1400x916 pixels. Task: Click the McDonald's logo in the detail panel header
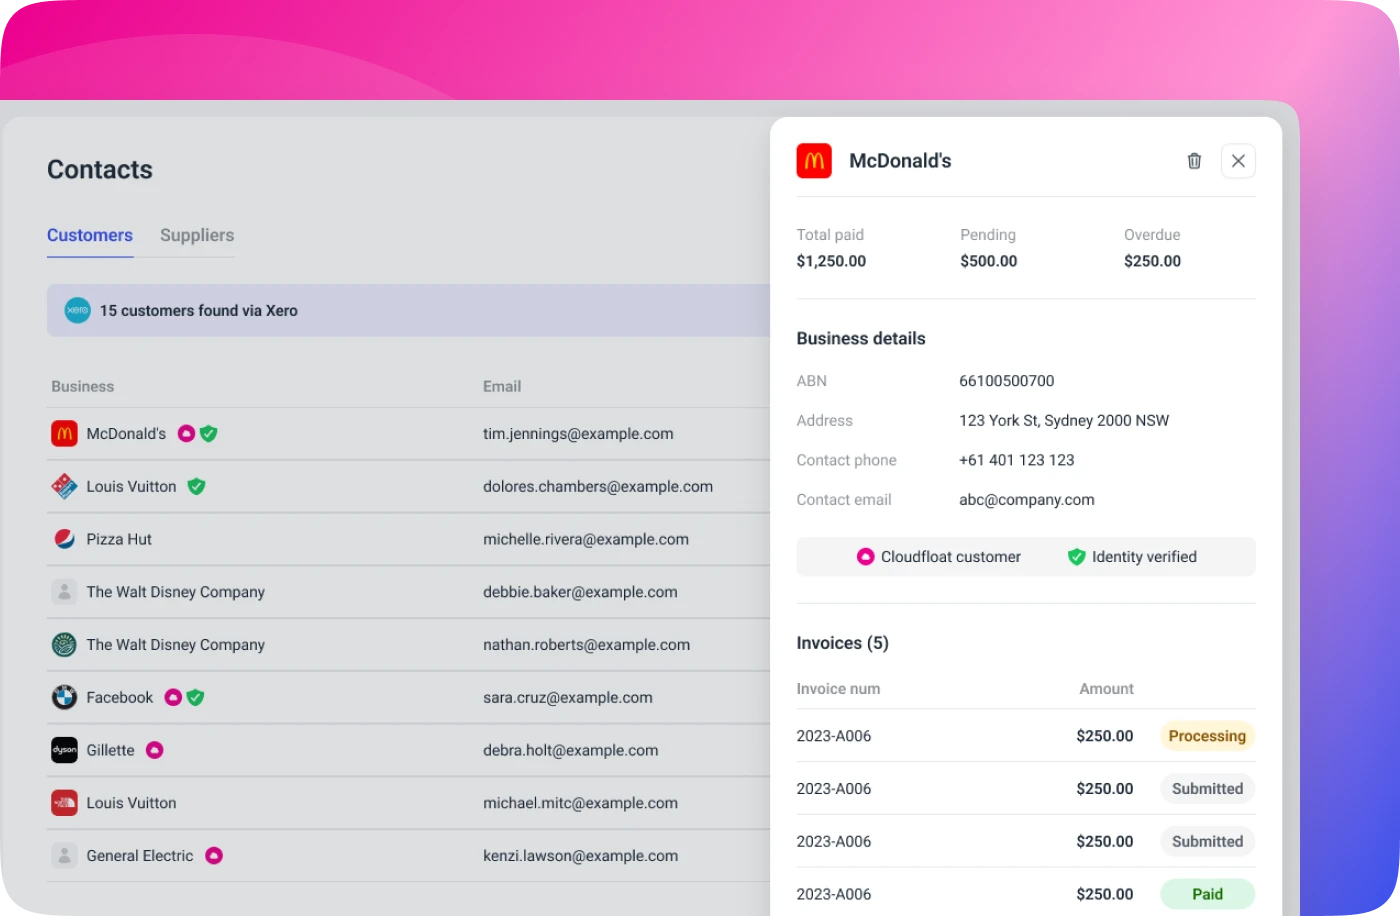(813, 160)
